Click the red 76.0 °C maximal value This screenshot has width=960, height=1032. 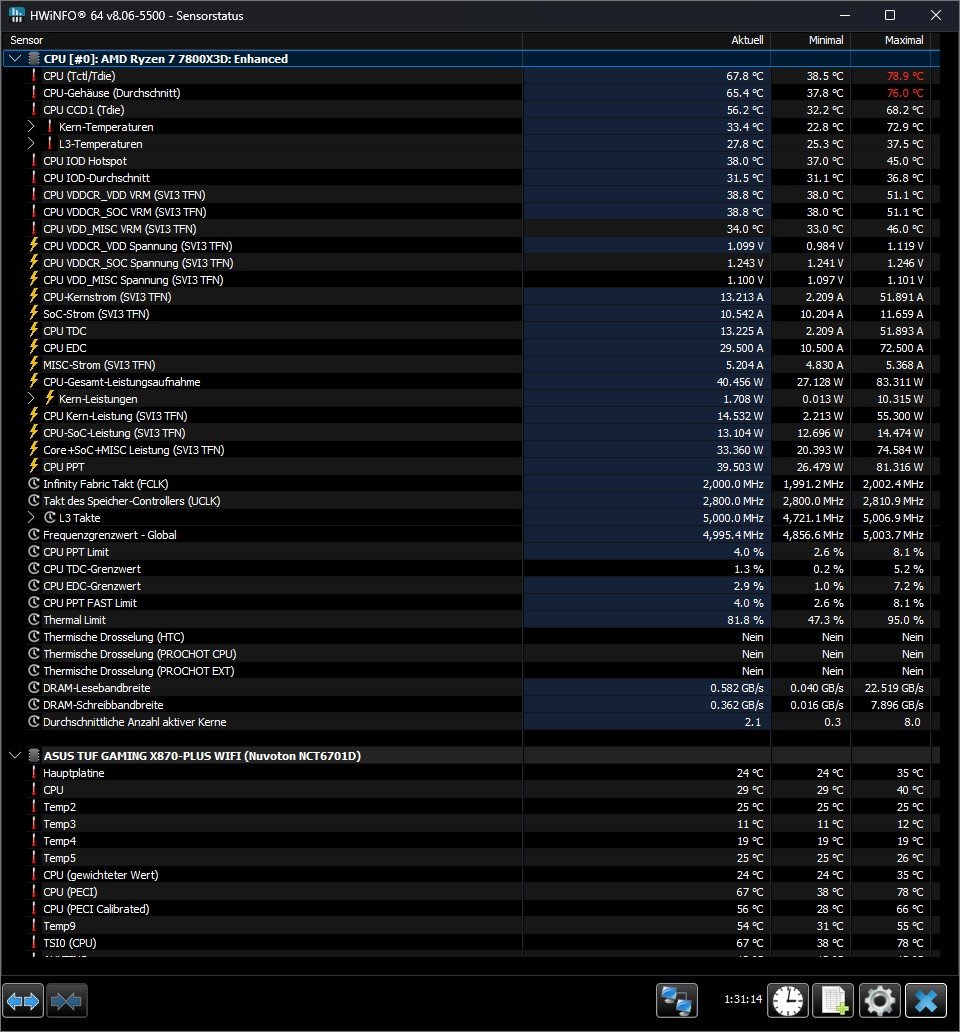[x=905, y=93]
